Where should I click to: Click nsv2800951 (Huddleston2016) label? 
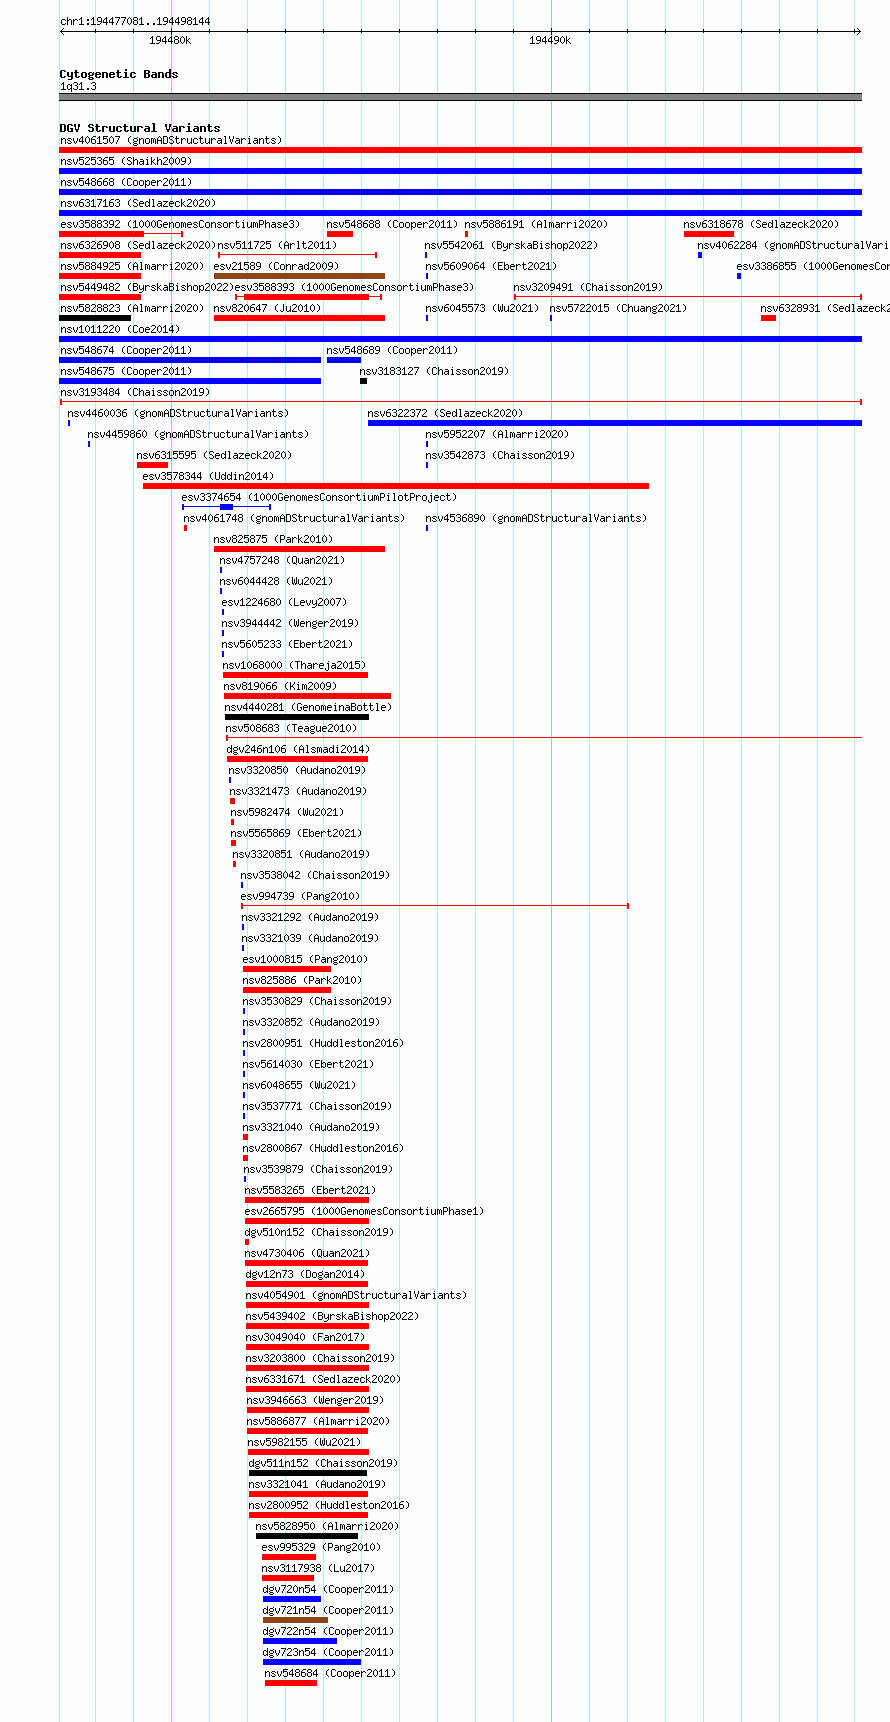point(323,1043)
